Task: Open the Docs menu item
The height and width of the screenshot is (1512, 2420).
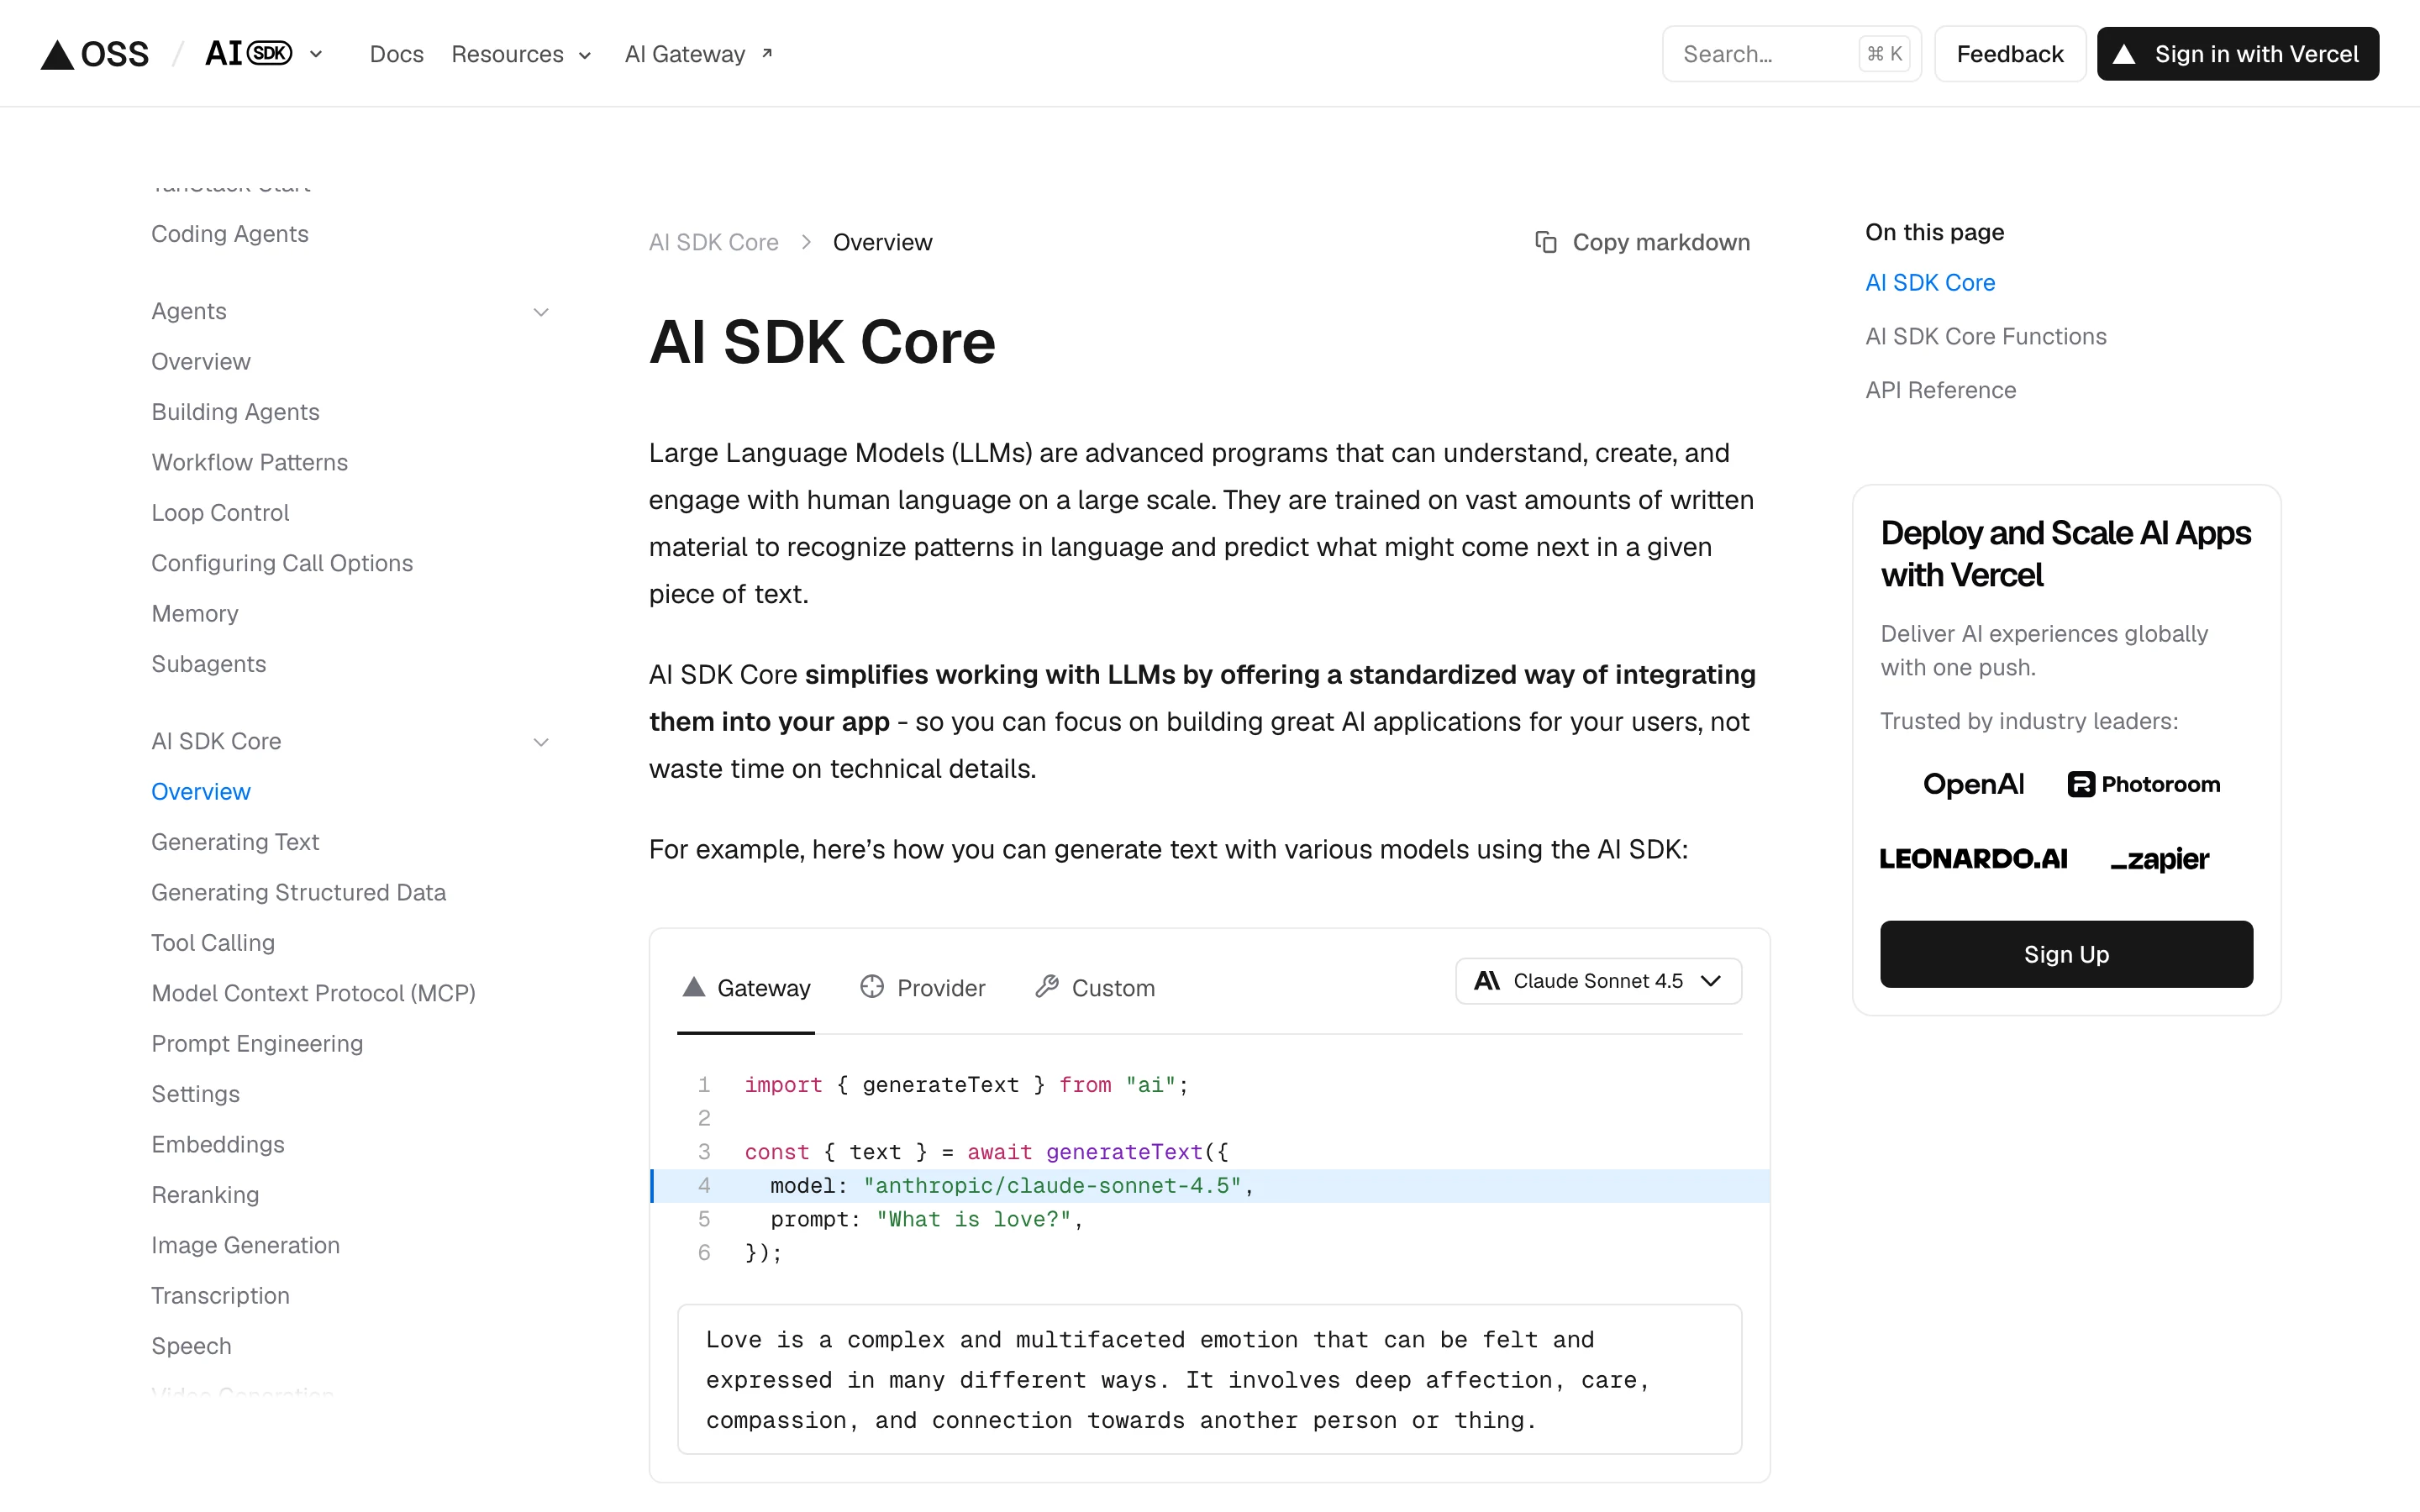Action: [396, 54]
